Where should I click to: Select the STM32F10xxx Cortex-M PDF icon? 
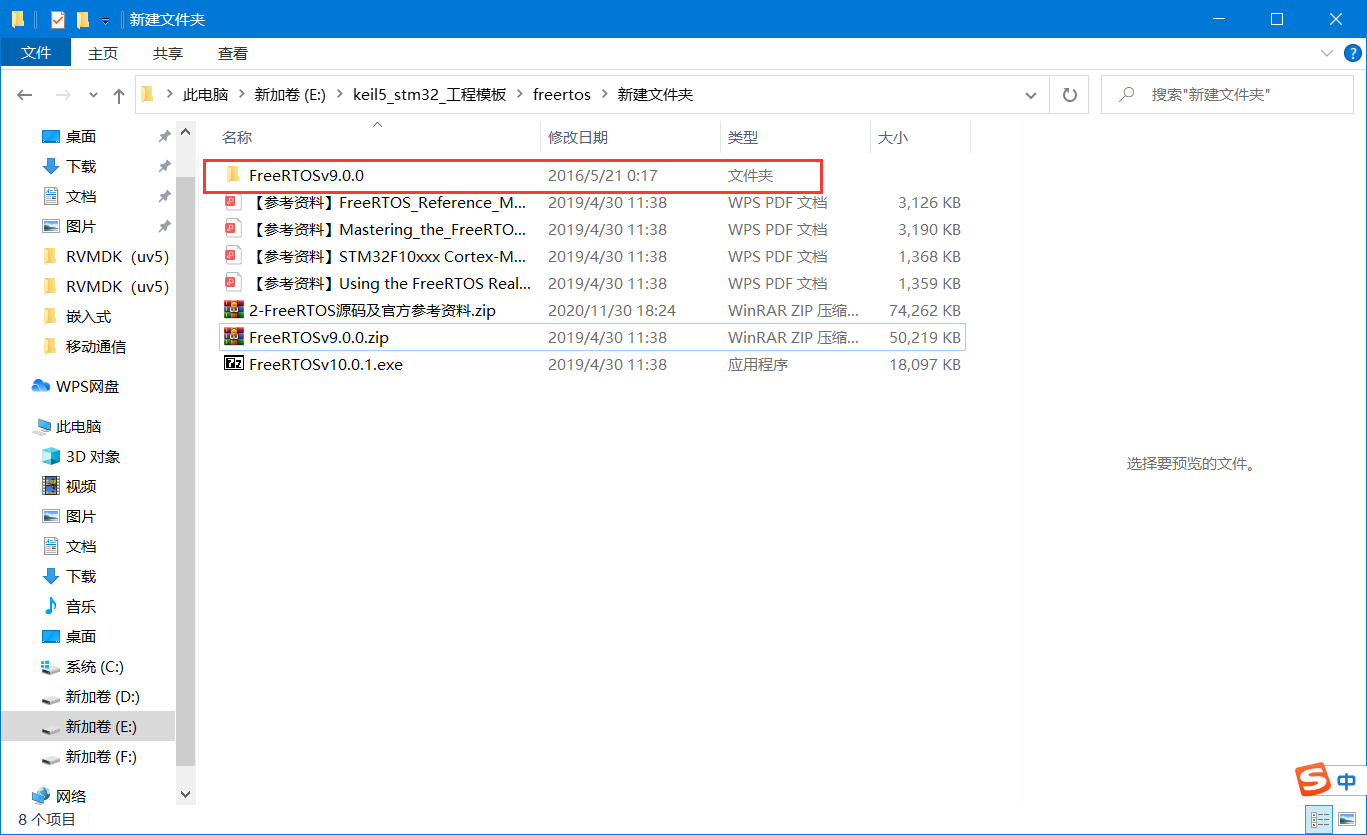coord(233,256)
